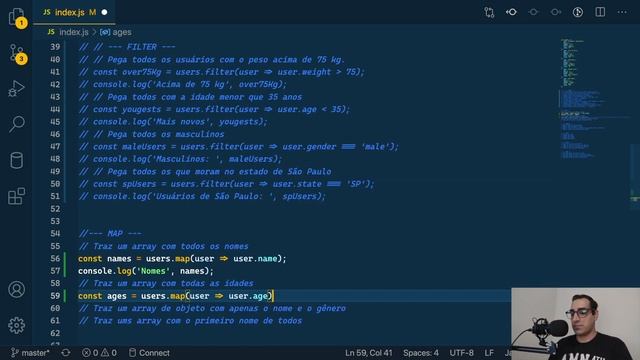Image resolution: width=640 pixels, height=360 pixels.
Task: Open the Extensions view
Action: [17, 196]
